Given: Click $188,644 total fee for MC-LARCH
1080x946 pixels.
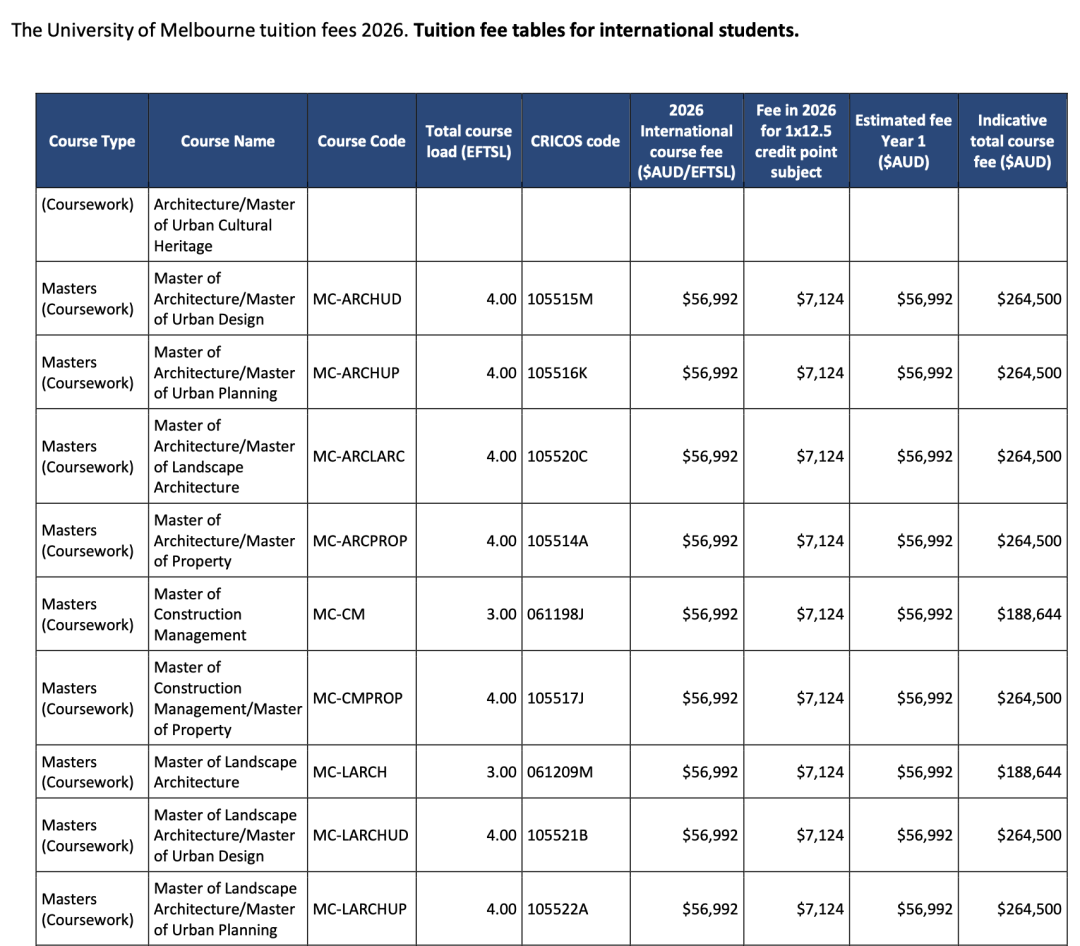Looking at the screenshot, I should (1029, 772).
